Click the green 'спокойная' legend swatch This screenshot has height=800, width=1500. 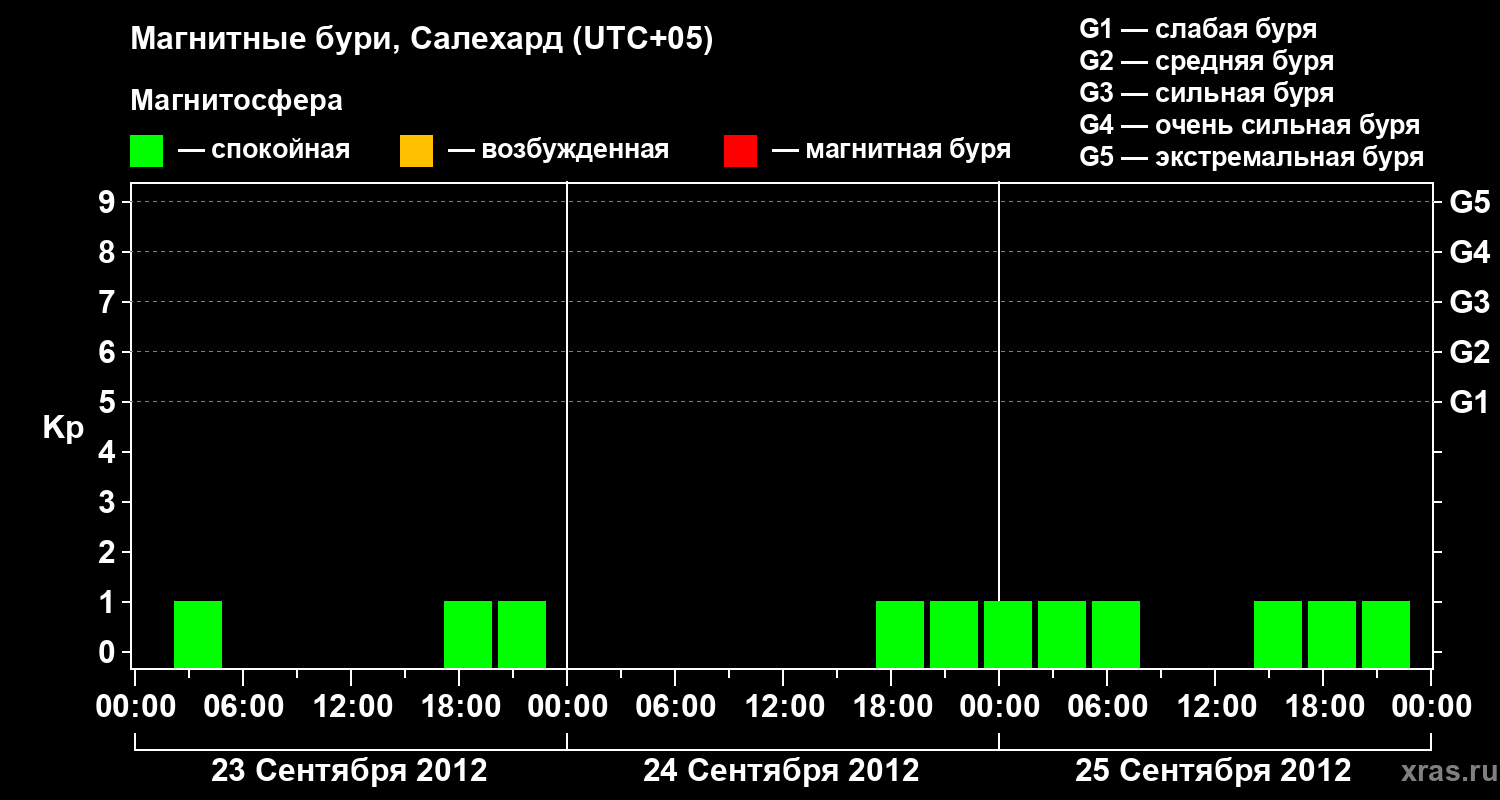147,151
